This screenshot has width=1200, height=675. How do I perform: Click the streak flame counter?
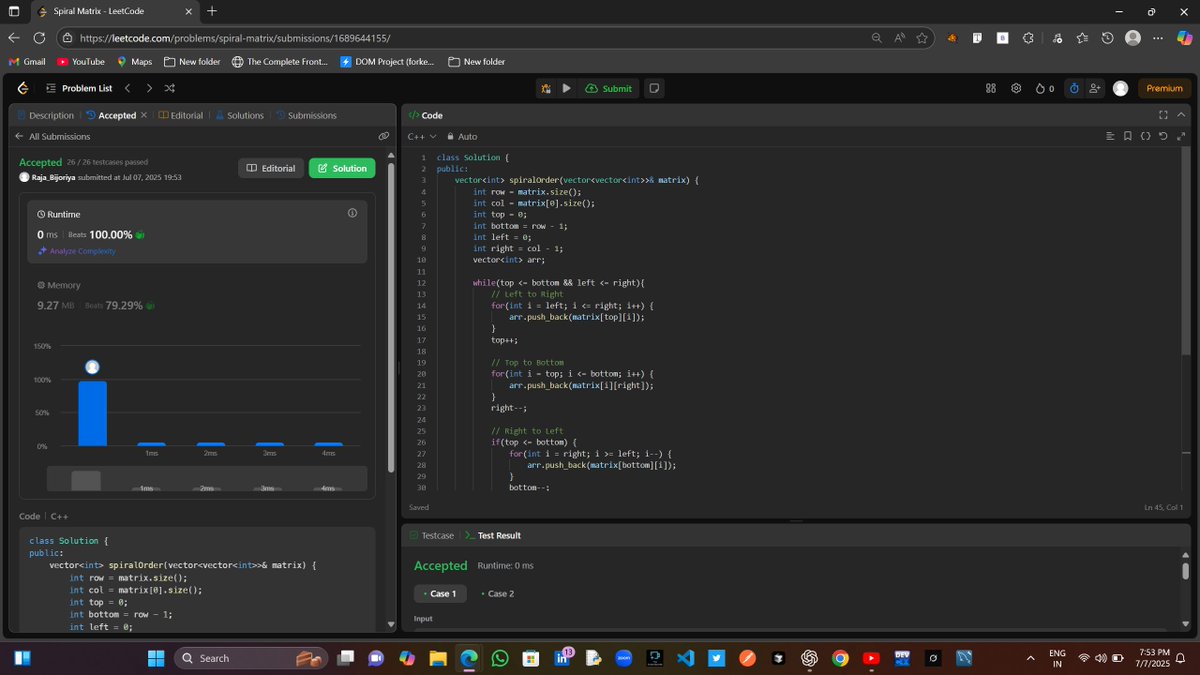[1045, 88]
